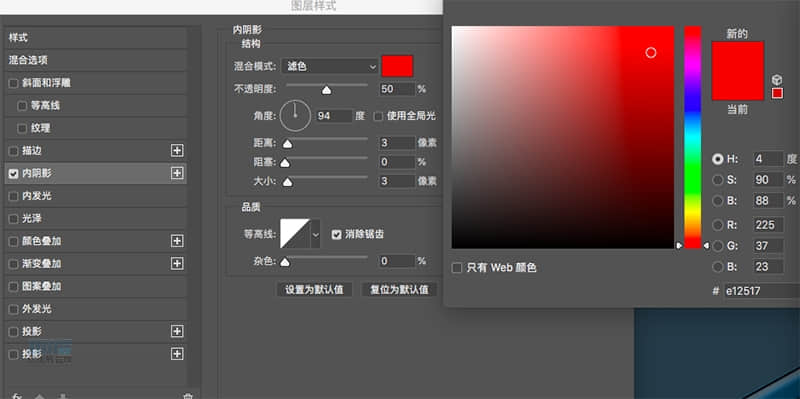Select the blue B radio beside 23
This screenshot has height=399, width=800.
pyautogui.click(x=718, y=266)
